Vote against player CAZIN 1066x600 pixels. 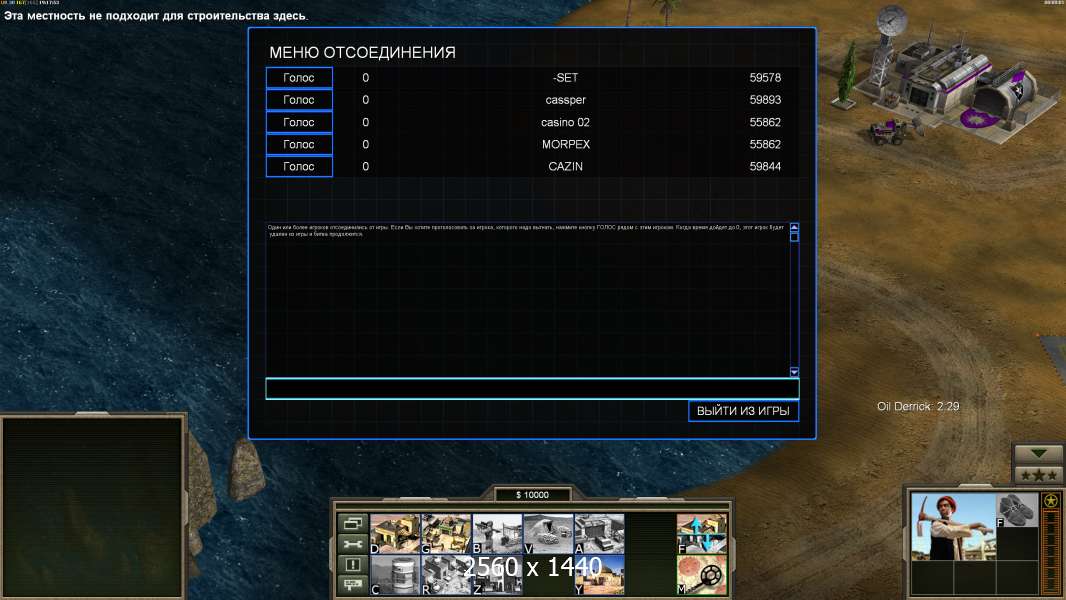[x=299, y=166]
